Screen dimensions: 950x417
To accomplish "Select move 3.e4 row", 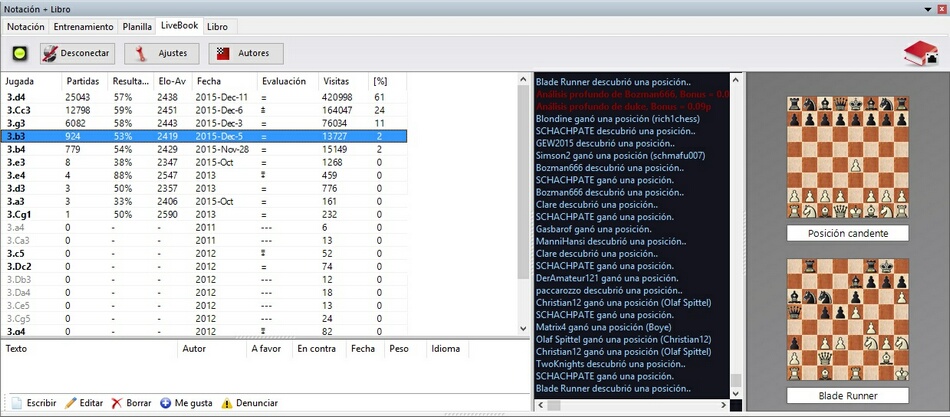I will 204,175.
